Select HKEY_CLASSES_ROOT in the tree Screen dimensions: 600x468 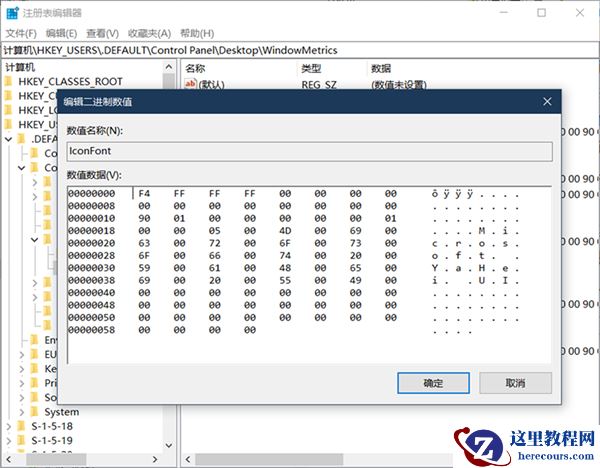pyautogui.click(x=70, y=82)
